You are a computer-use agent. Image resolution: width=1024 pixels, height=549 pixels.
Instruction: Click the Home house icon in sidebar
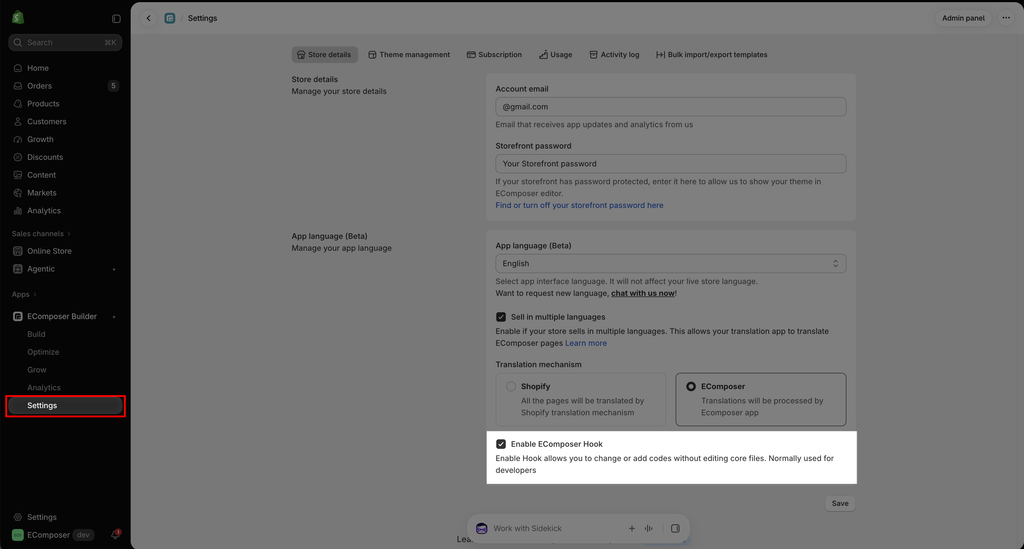click(18, 68)
